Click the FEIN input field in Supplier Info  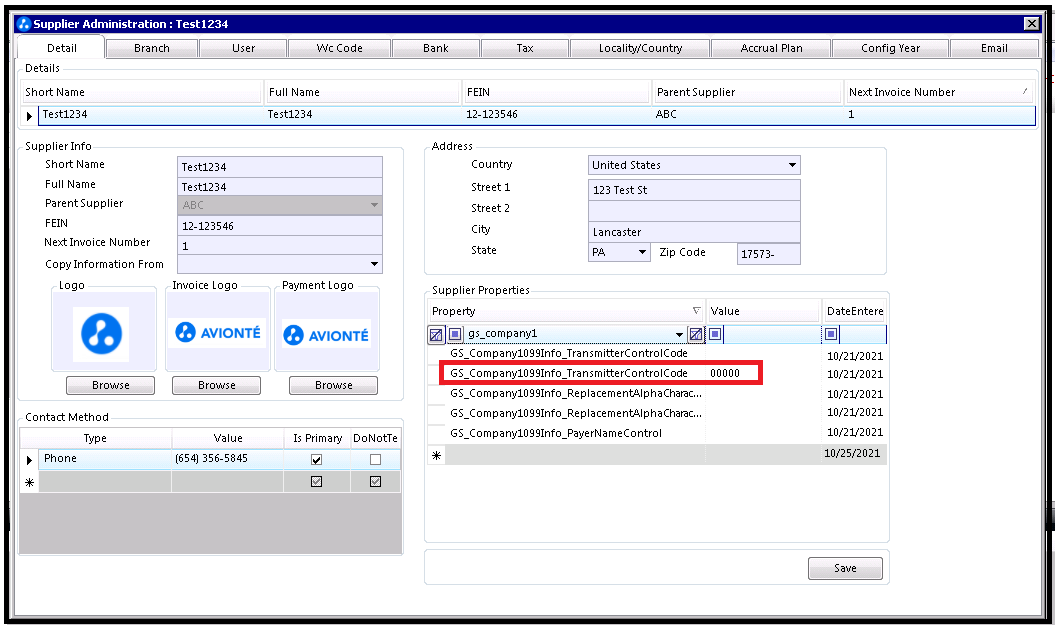(280, 225)
